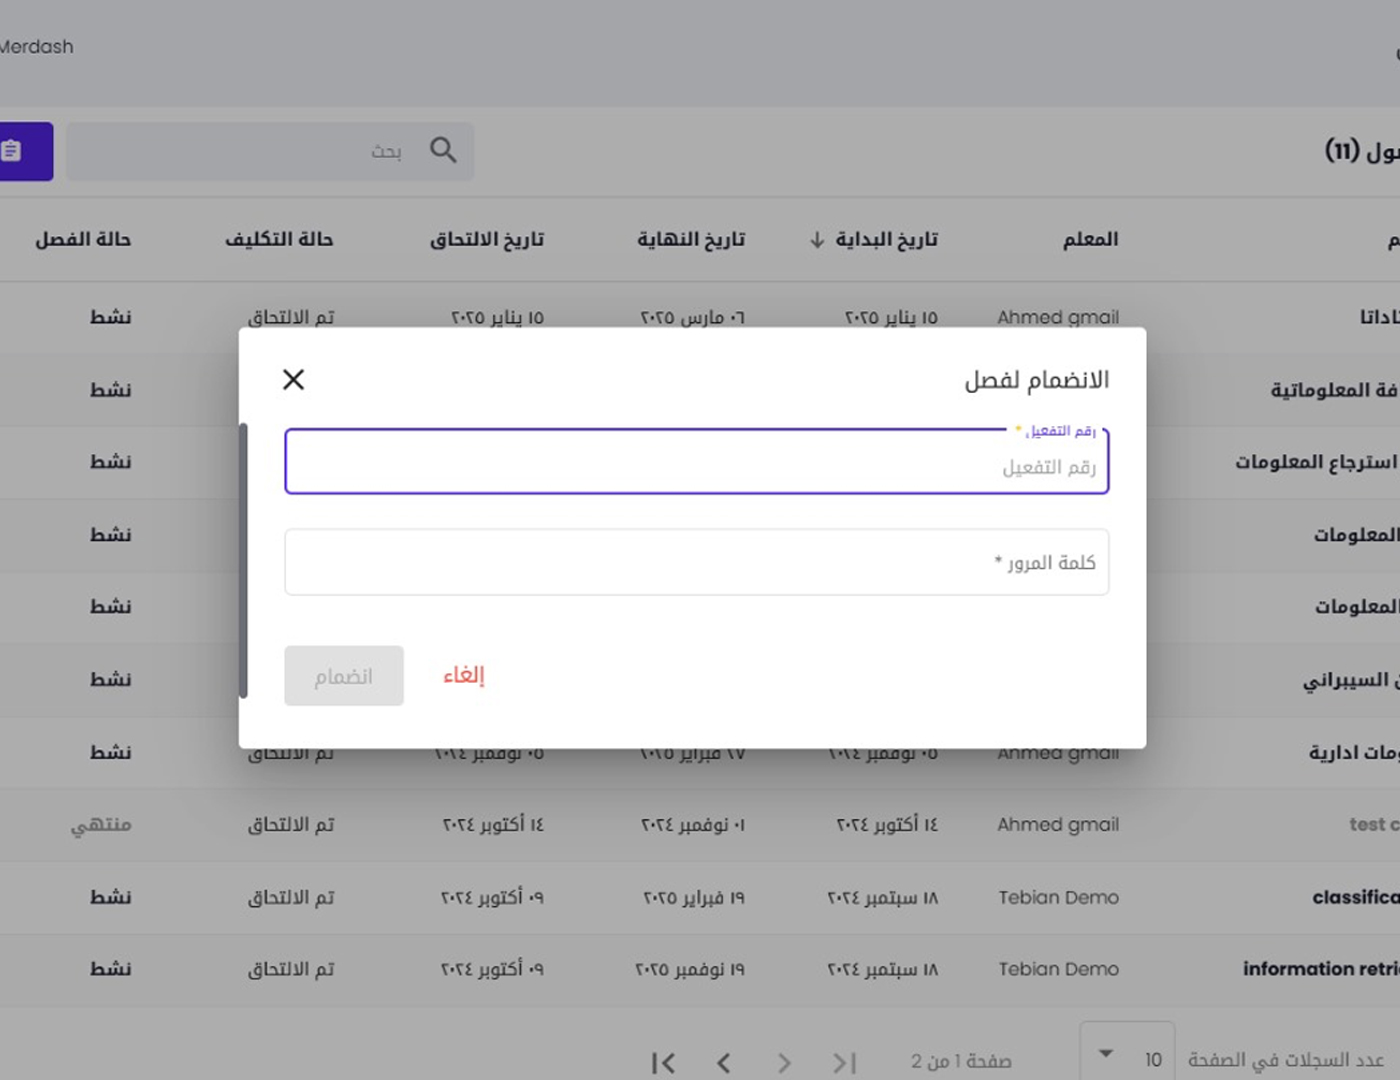1400x1080 pixels.
Task: Open the rows-per-page dropdown showing 10
Action: 1128,1056
